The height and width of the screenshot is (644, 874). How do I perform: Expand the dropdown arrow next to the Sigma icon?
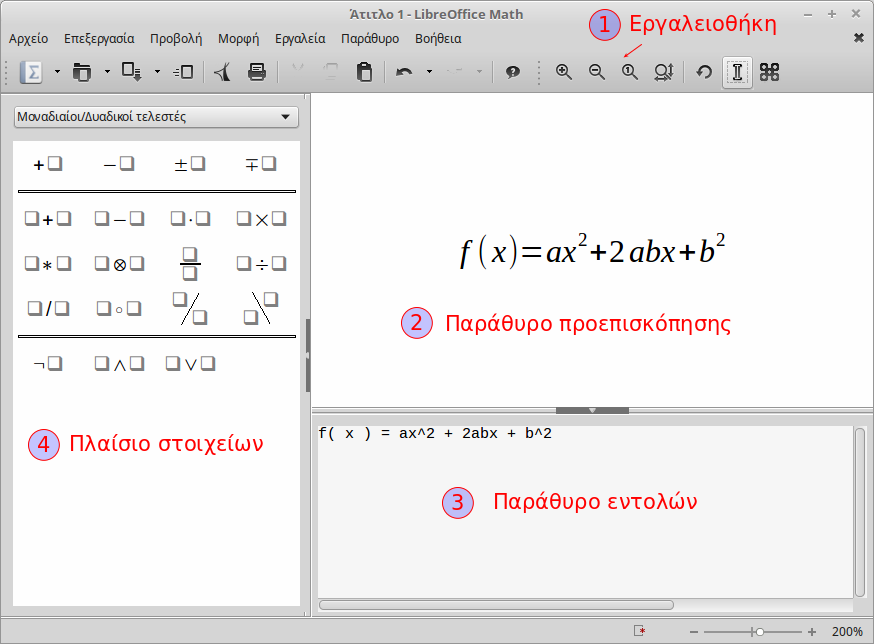(57, 72)
